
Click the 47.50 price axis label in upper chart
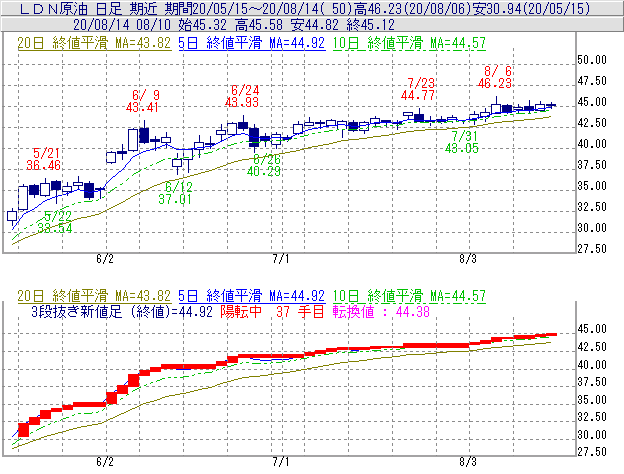pos(592,81)
